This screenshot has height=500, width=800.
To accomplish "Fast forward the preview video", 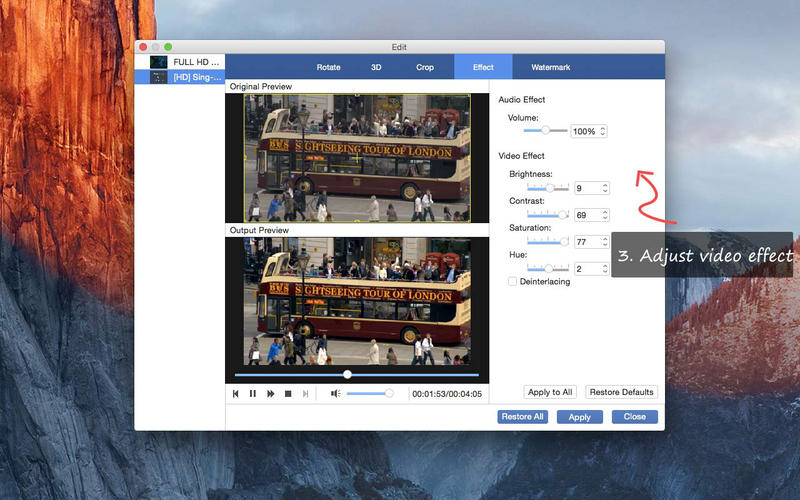I will coord(270,393).
